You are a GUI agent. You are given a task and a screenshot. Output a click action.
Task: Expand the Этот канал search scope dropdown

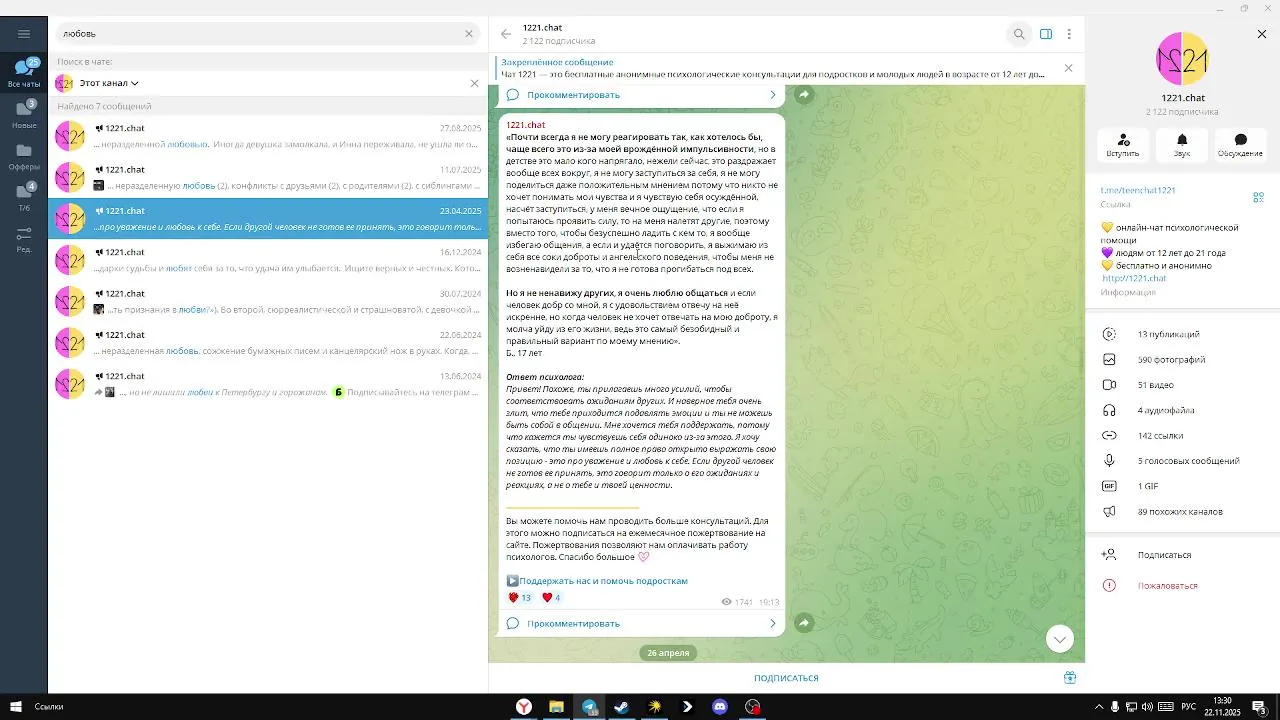[109, 83]
